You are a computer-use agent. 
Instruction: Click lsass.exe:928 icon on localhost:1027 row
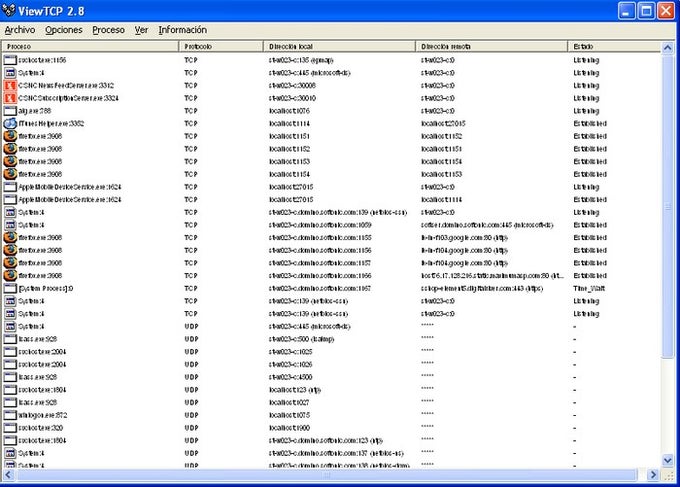point(10,402)
